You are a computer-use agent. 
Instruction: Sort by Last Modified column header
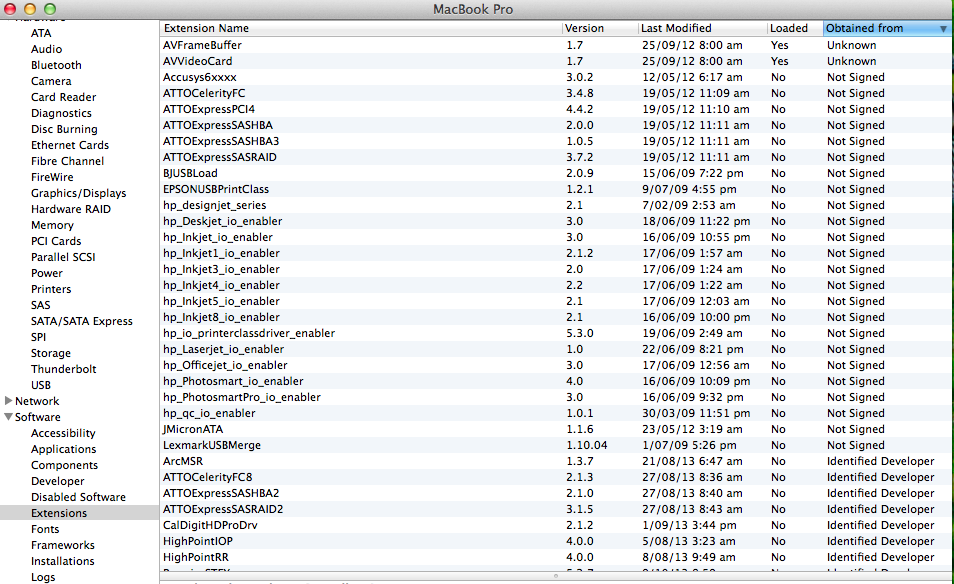[x=702, y=28]
